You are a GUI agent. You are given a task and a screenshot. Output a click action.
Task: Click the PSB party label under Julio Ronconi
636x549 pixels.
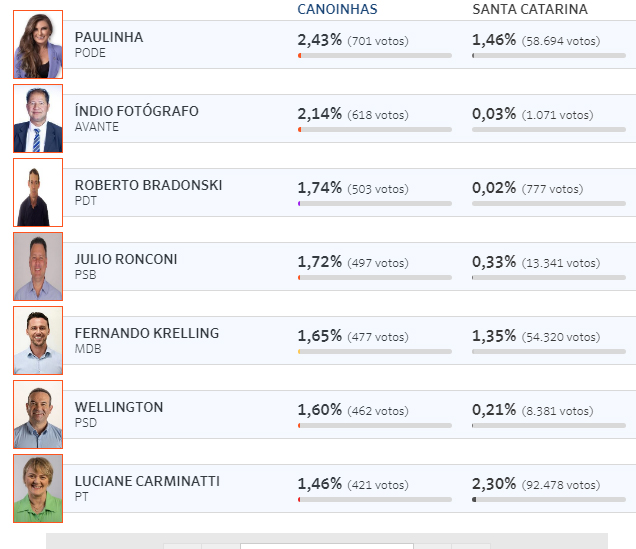click(86, 275)
